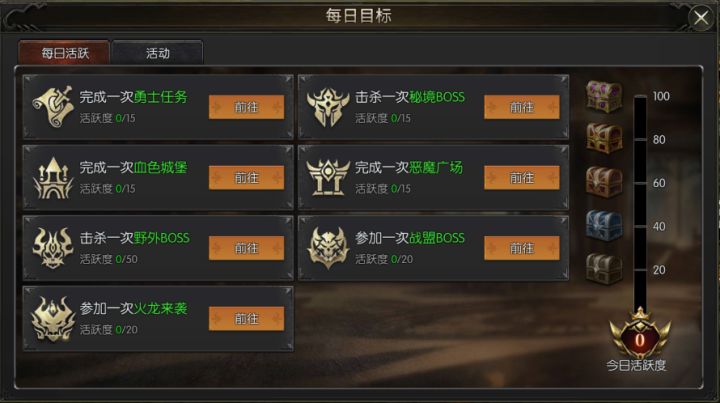Click the 勇士任务 scroll and sword icon
The width and height of the screenshot is (720, 403).
pos(53,107)
